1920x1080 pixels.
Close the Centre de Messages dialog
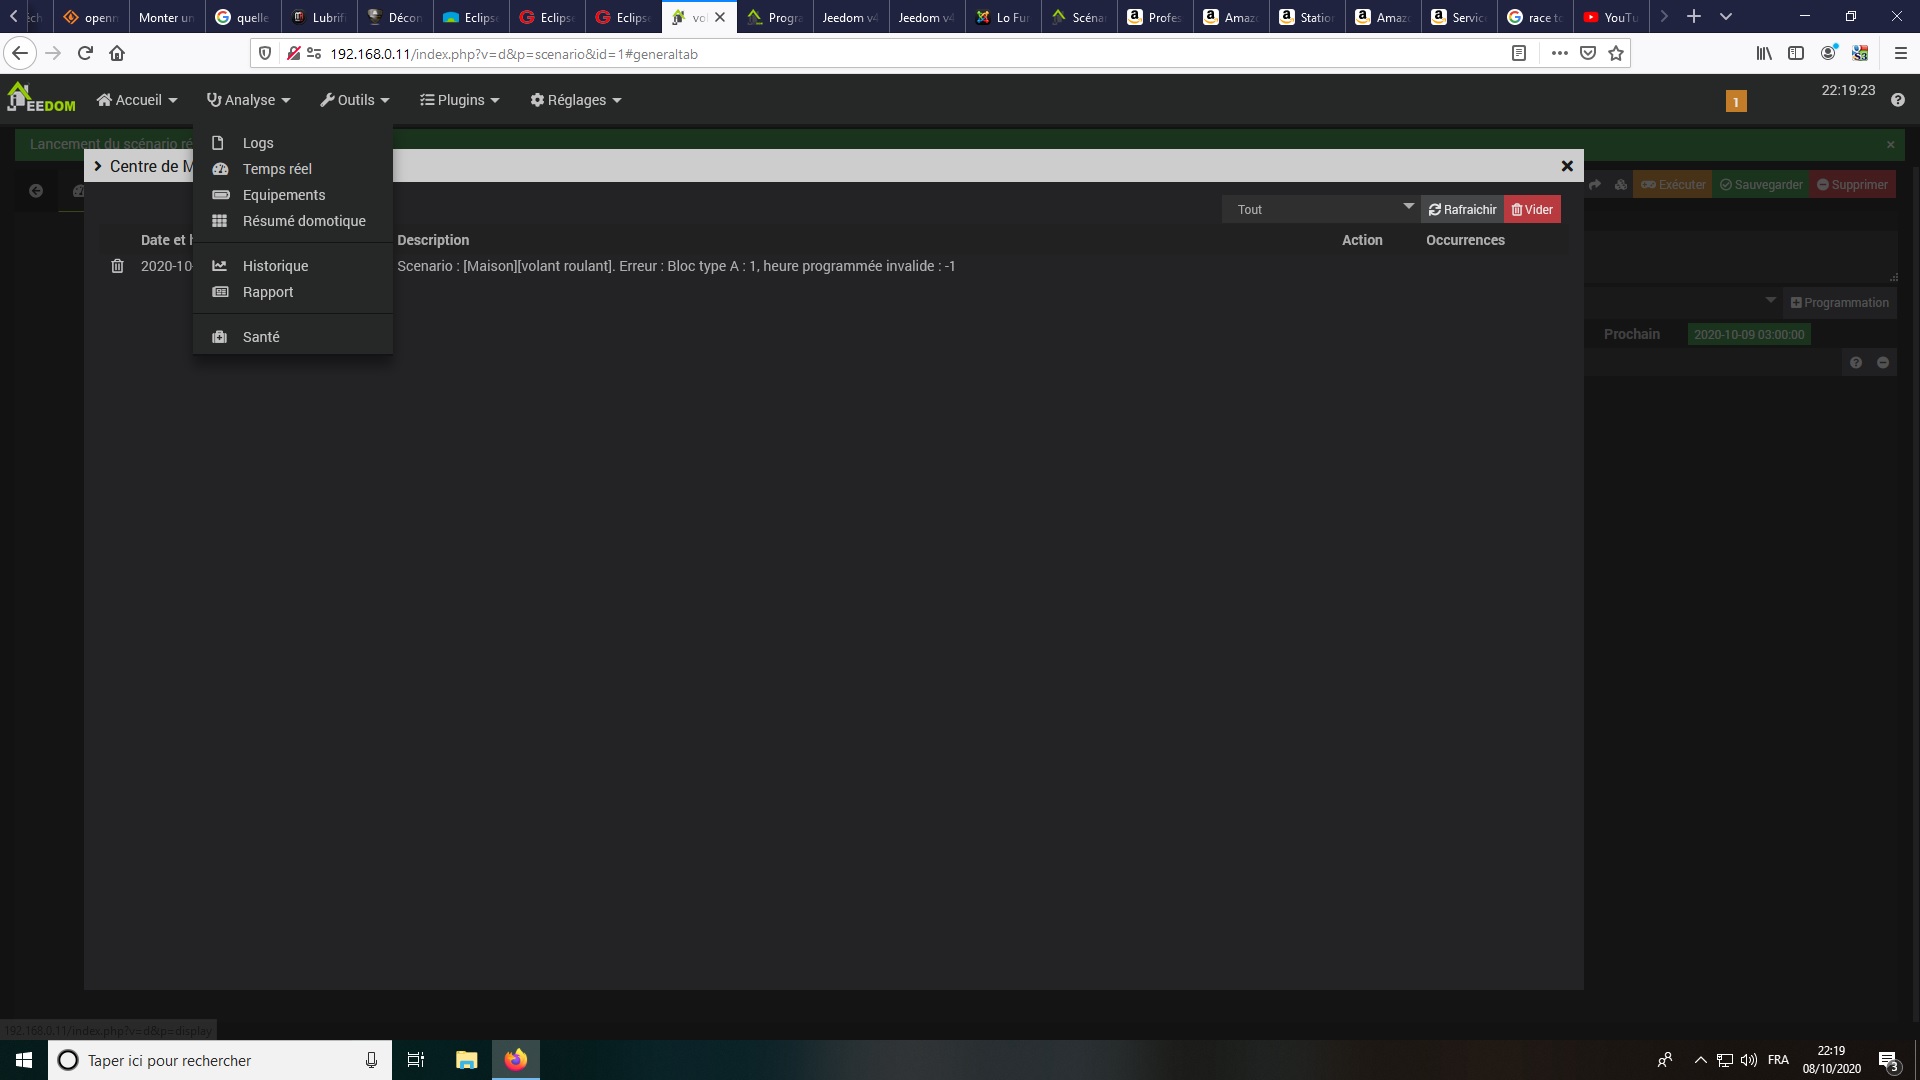[x=1567, y=166]
